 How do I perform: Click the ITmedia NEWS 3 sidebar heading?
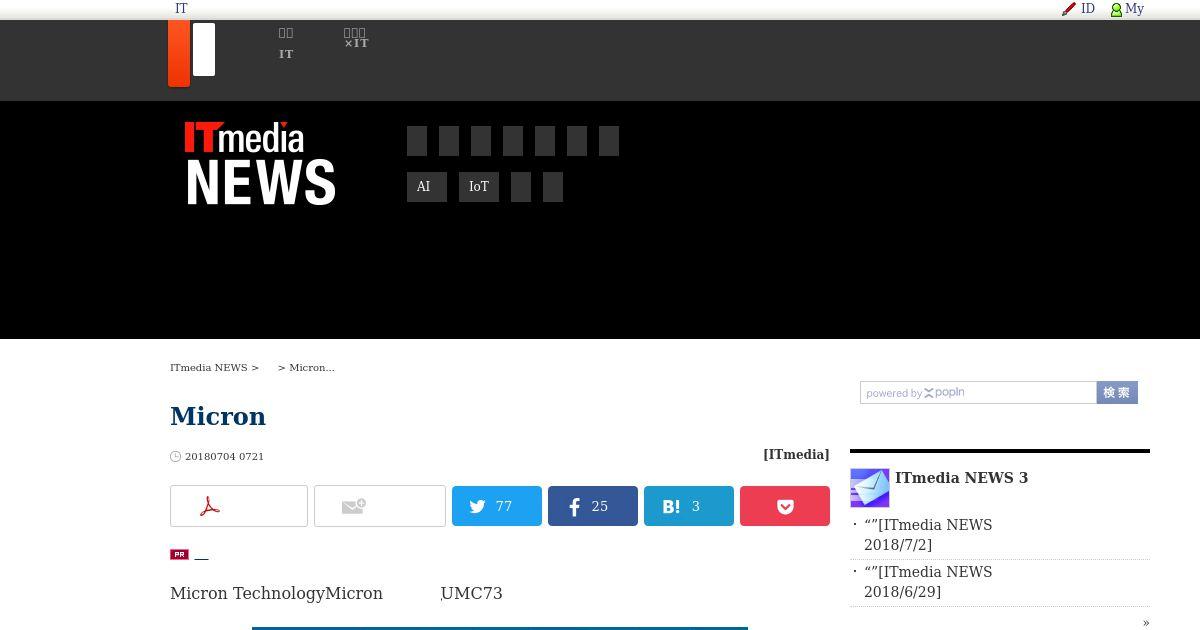tap(961, 477)
